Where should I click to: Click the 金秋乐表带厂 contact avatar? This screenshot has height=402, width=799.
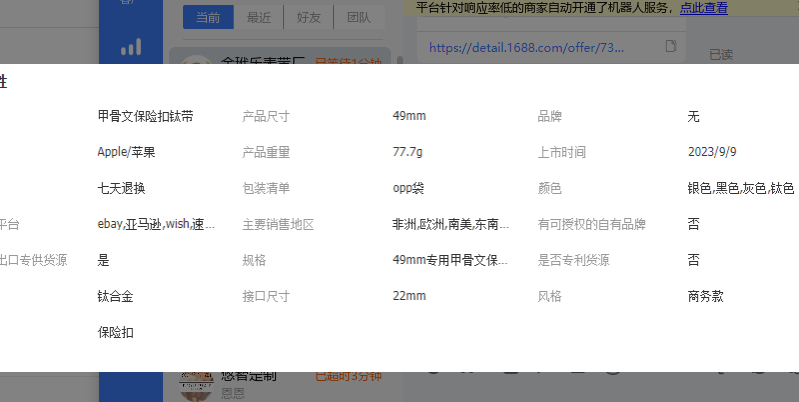point(196,63)
